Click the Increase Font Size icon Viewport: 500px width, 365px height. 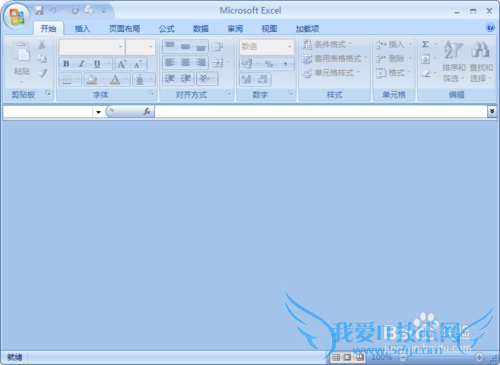[x=122, y=64]
